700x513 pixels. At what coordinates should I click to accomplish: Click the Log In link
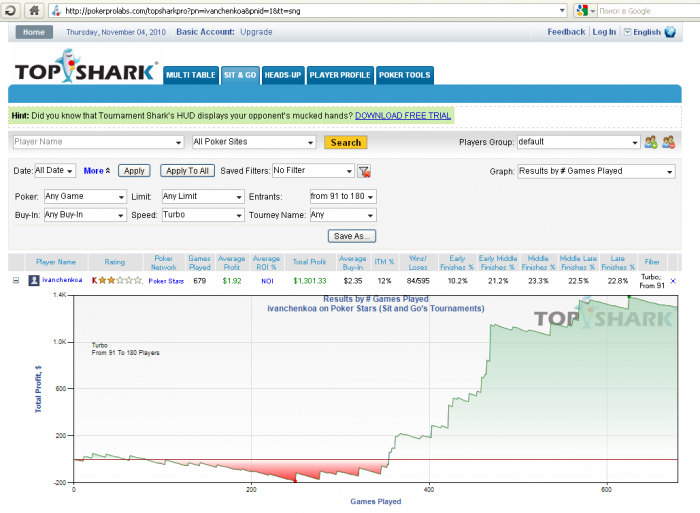604,32
